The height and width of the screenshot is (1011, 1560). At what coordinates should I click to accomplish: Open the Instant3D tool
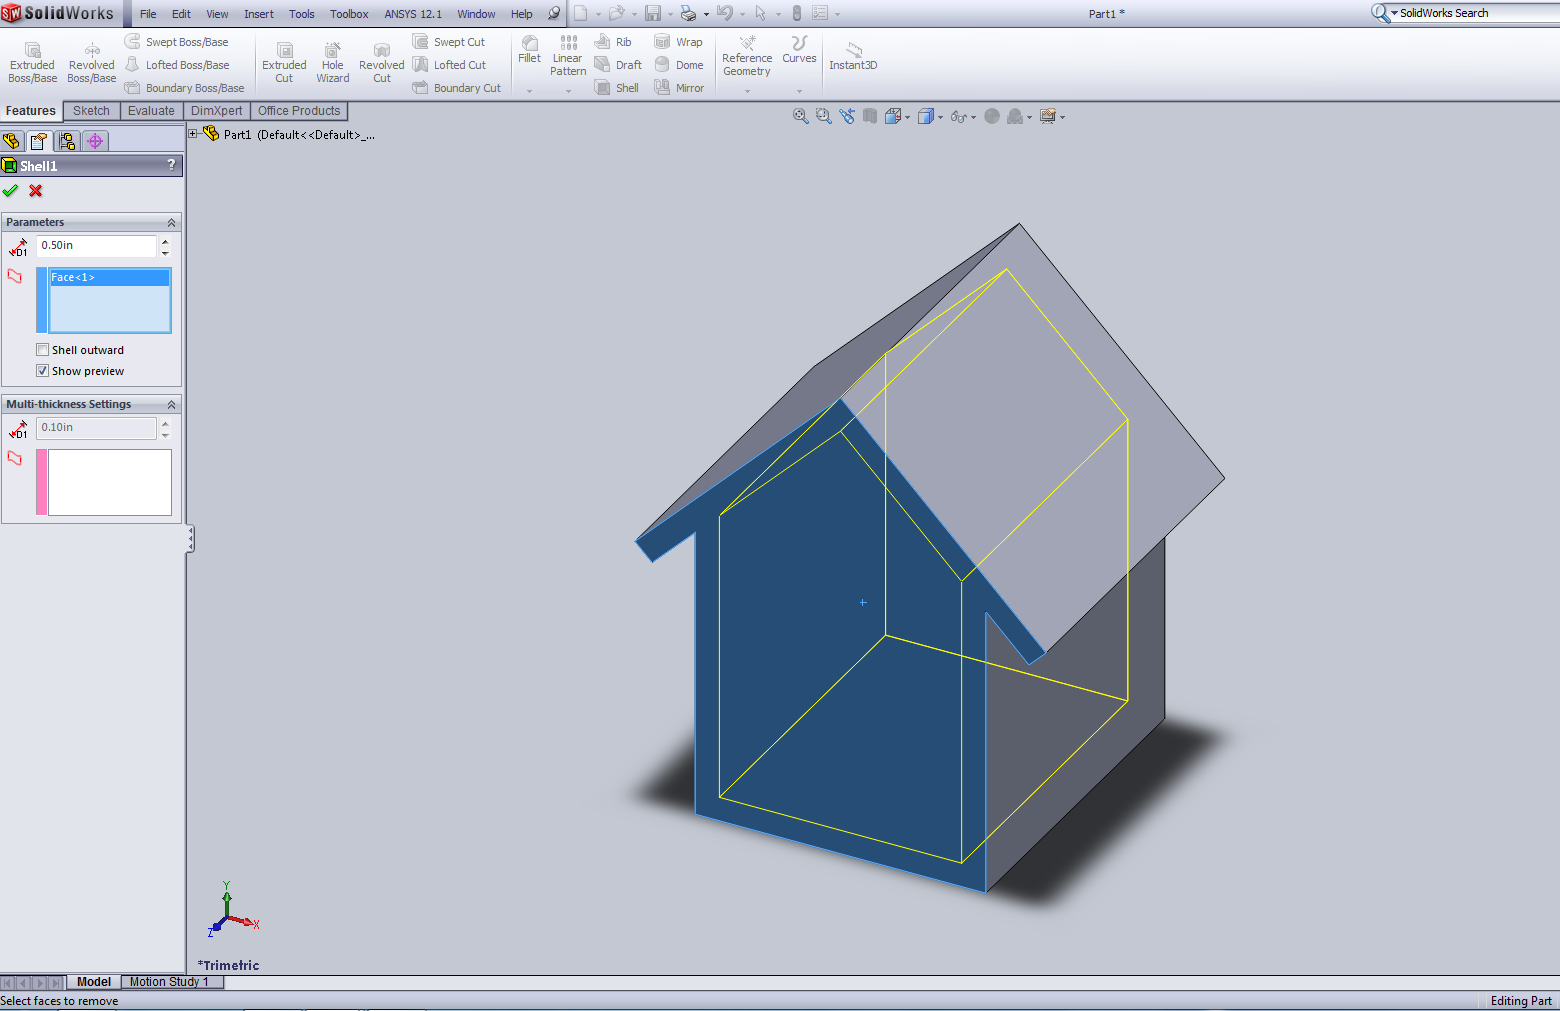pos(853,57)
